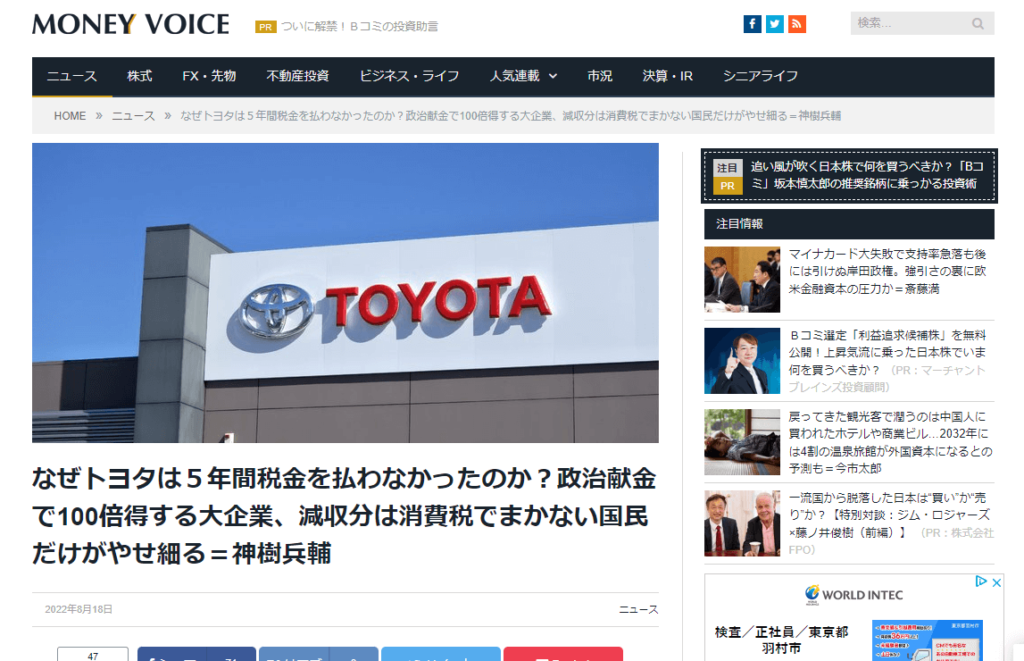Open the Facebook page icon in header
The image size is (1024, 661).
click(753, 24)
